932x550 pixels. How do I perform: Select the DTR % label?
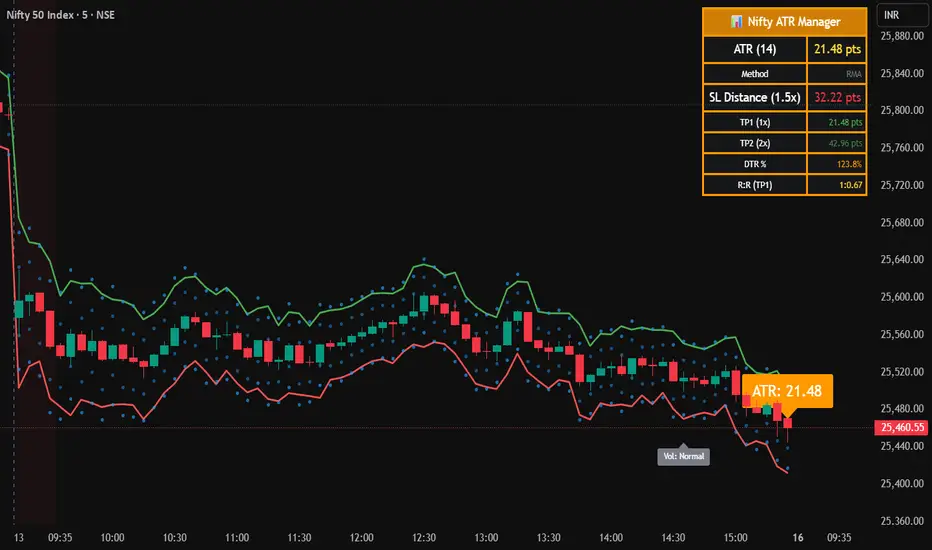tap(754, 164)
